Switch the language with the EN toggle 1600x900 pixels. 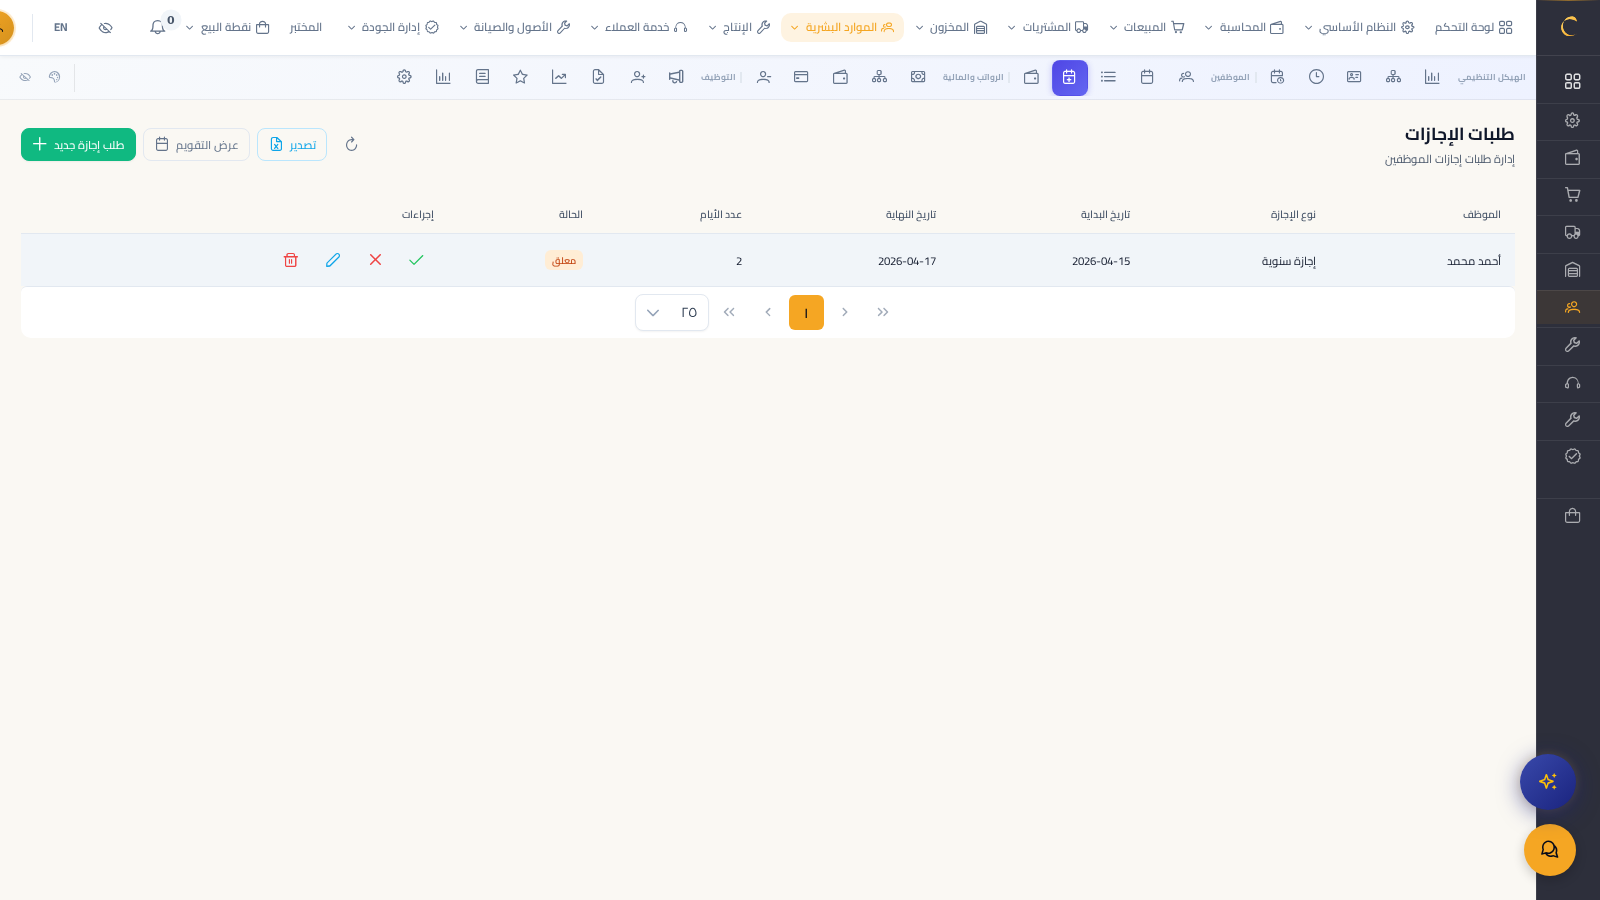click(x=61, y=27)
